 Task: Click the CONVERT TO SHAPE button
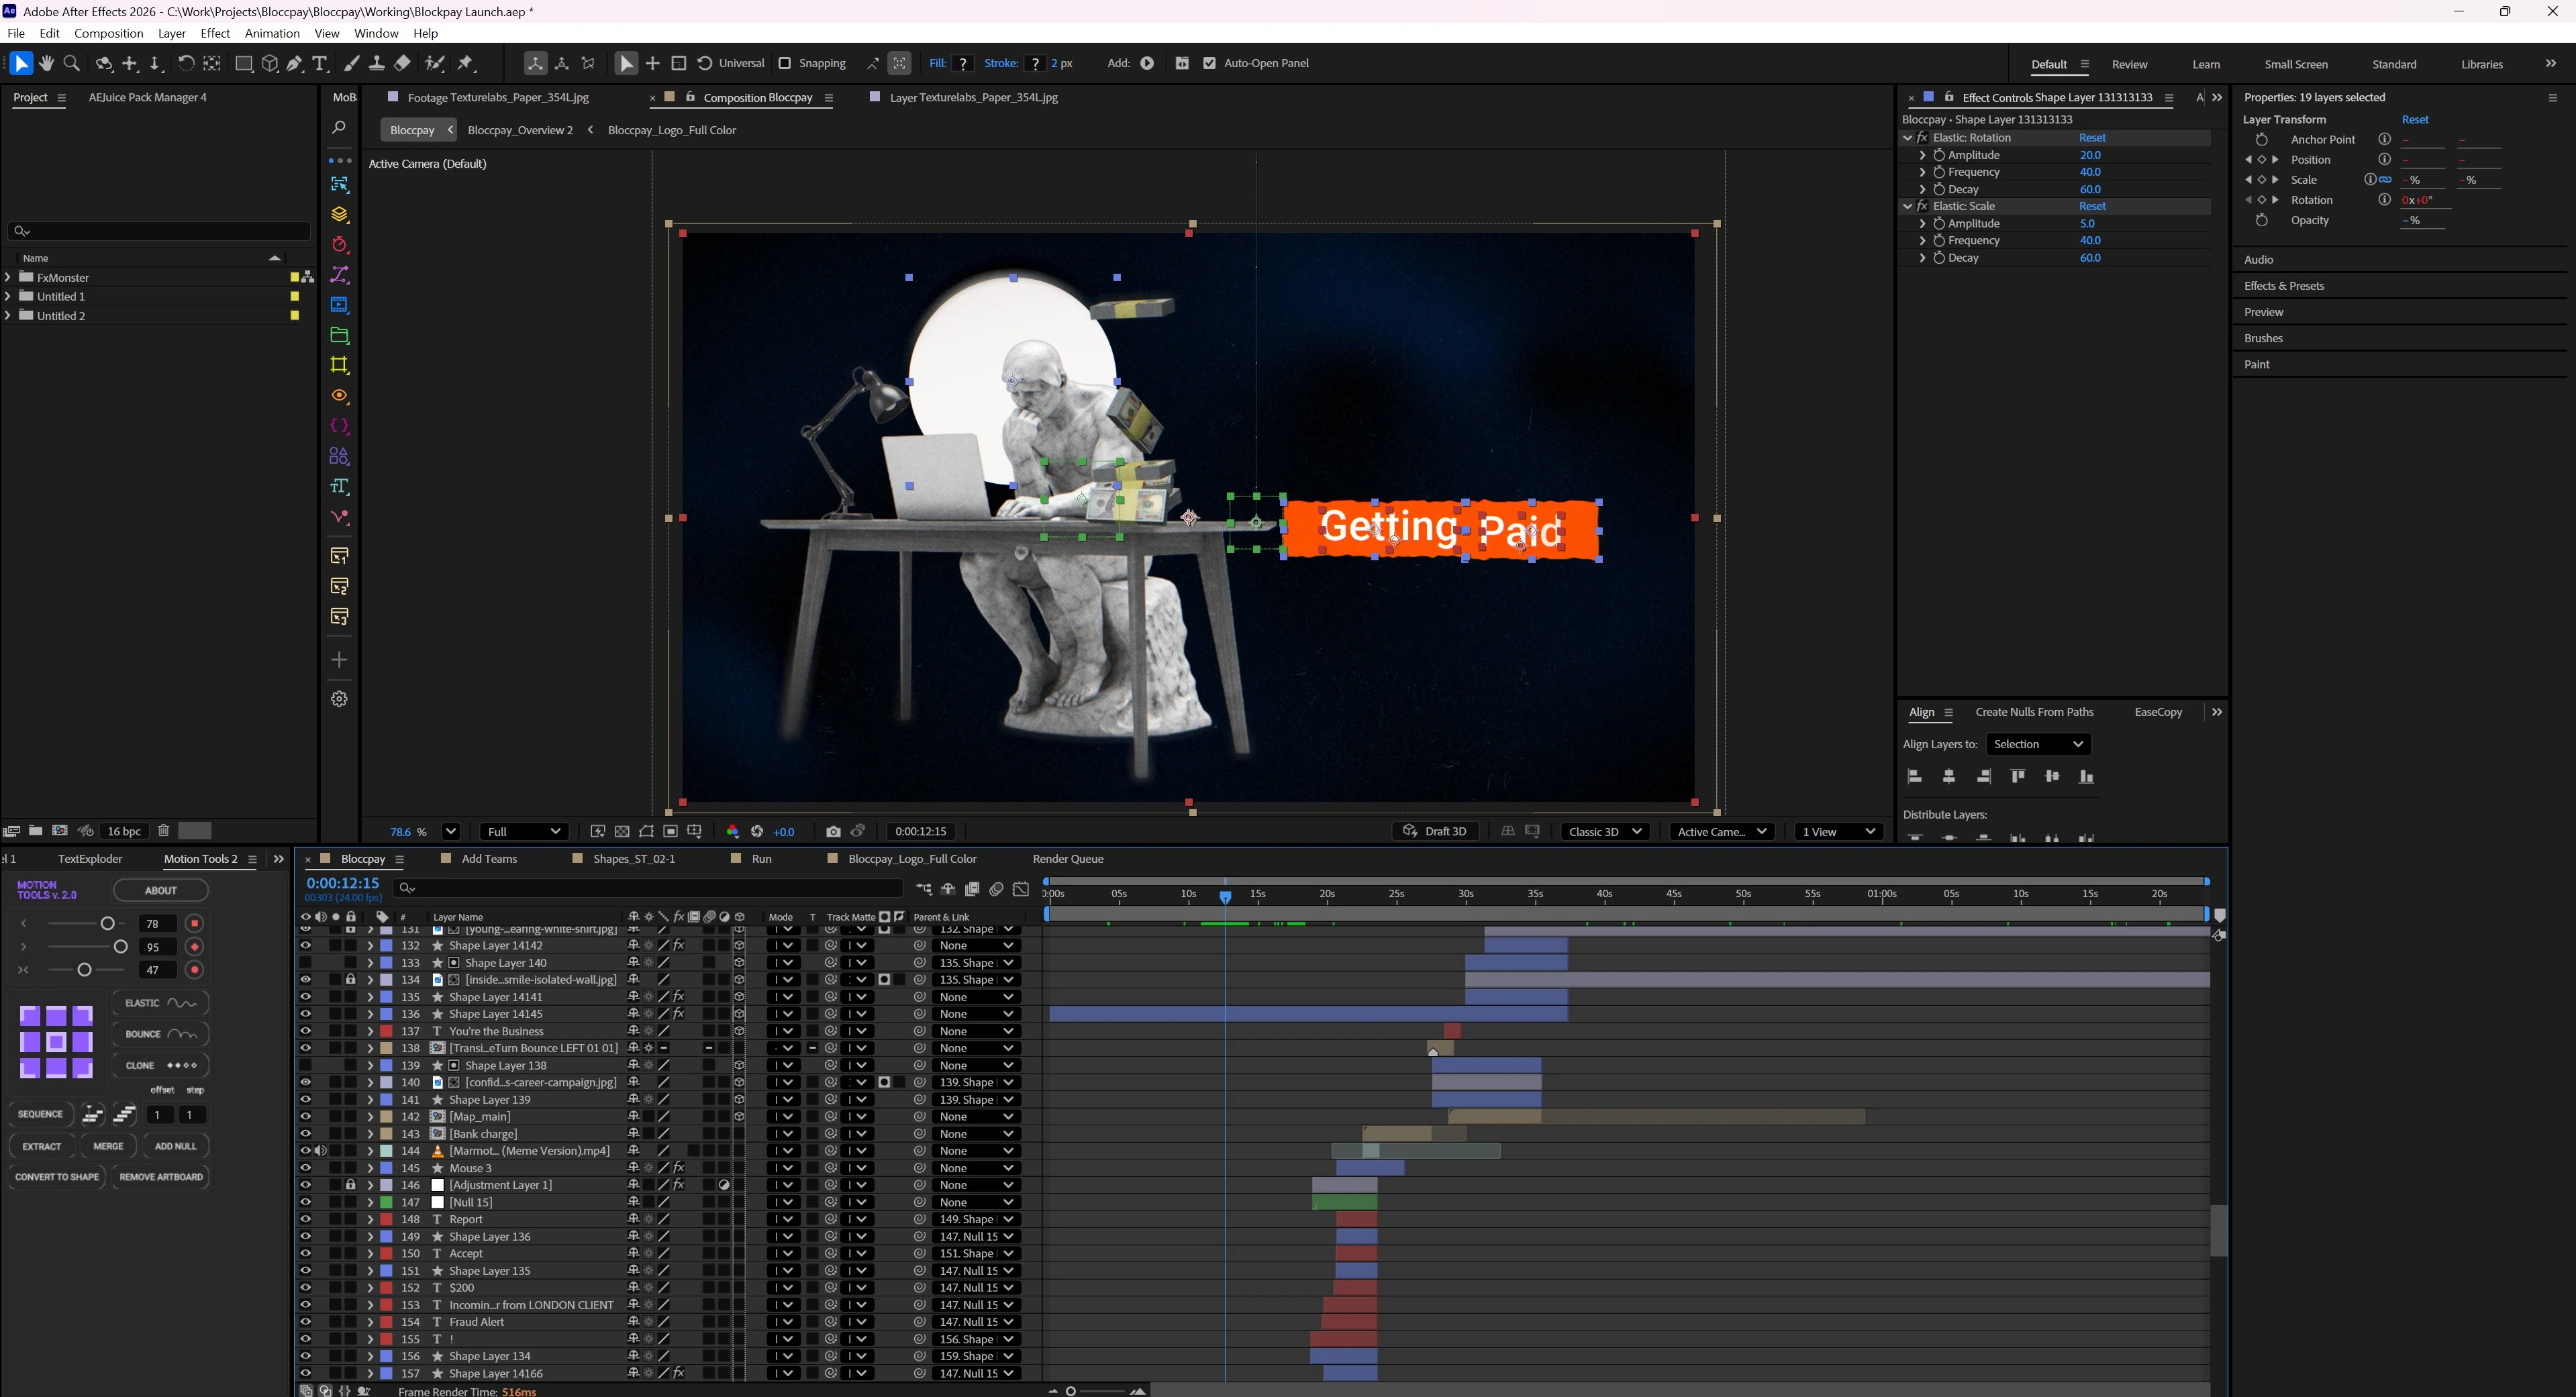click(57, 1177)
